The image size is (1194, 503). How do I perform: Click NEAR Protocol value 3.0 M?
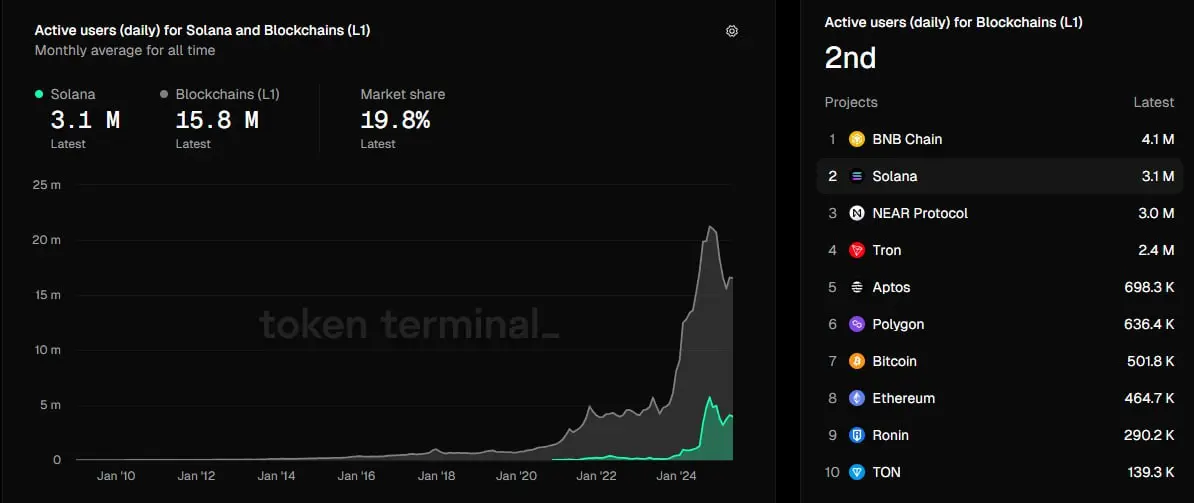(1157, 213)
